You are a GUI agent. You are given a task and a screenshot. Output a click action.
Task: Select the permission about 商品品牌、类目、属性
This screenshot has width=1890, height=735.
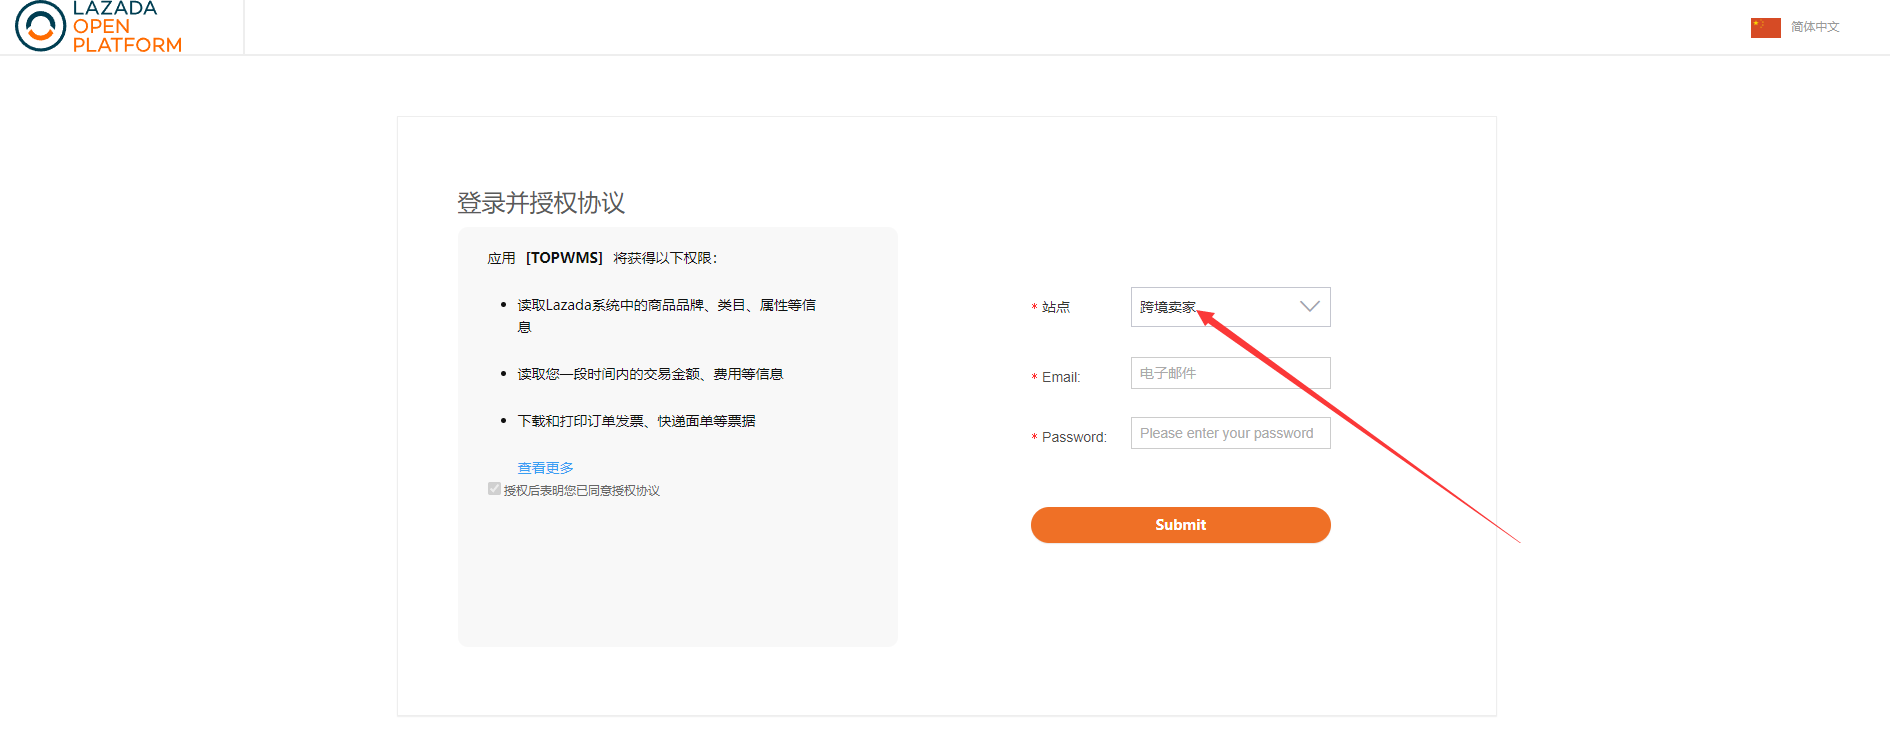pyautogui.click(x=665, y=306)
